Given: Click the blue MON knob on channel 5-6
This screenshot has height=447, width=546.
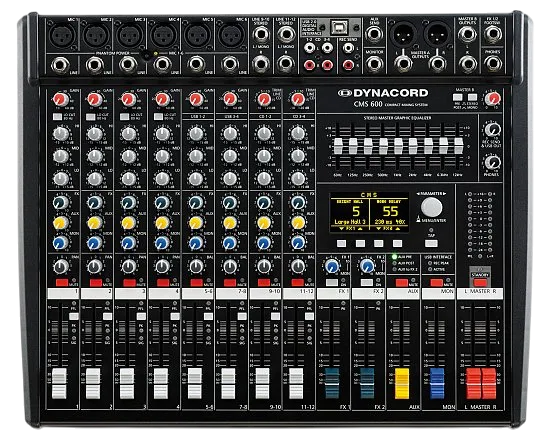Looking at the screenshot, I should pyautogui.click(x=196, y=243).
